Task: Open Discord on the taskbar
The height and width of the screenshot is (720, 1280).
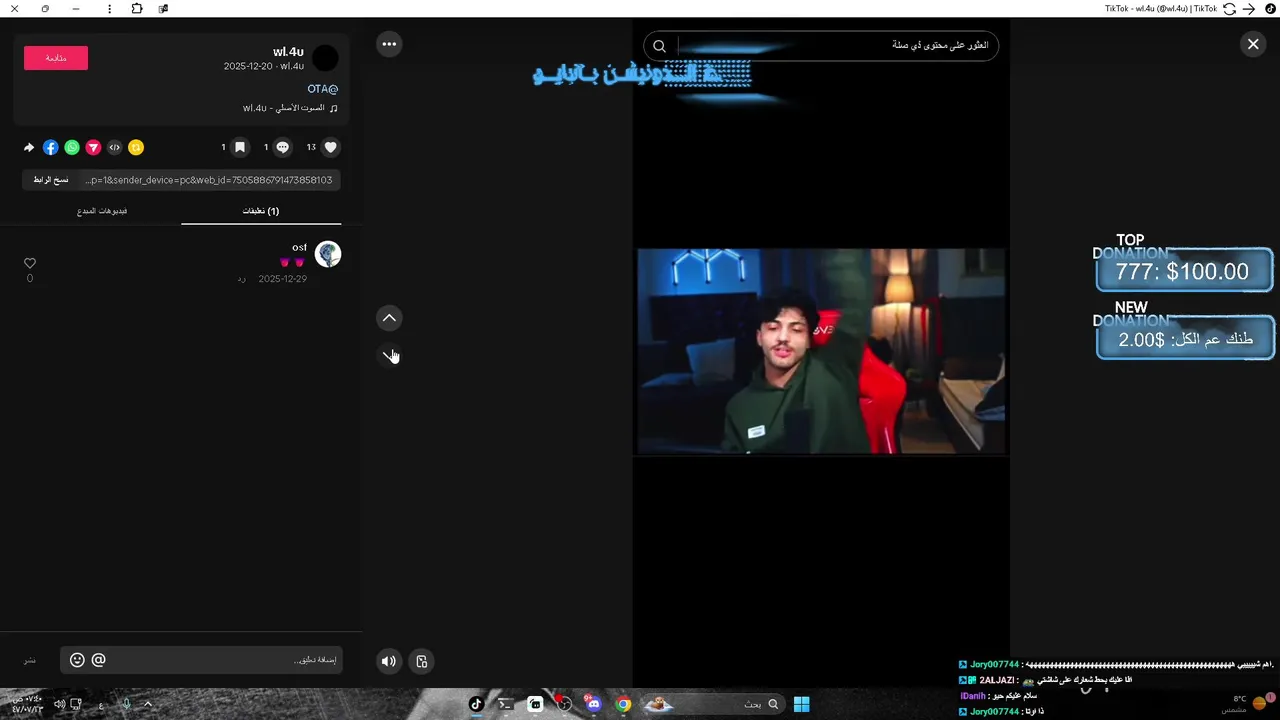Action: pos(594,704)
